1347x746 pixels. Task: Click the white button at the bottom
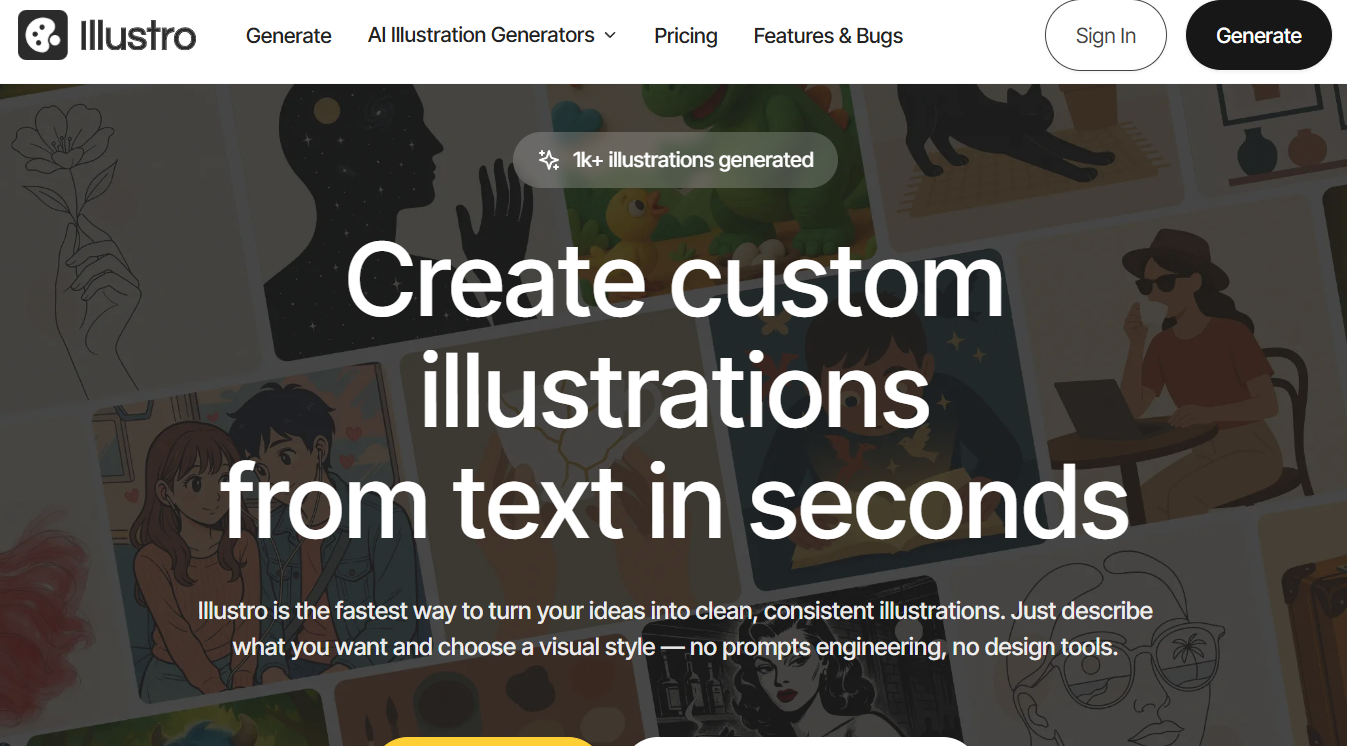point(800,743)
